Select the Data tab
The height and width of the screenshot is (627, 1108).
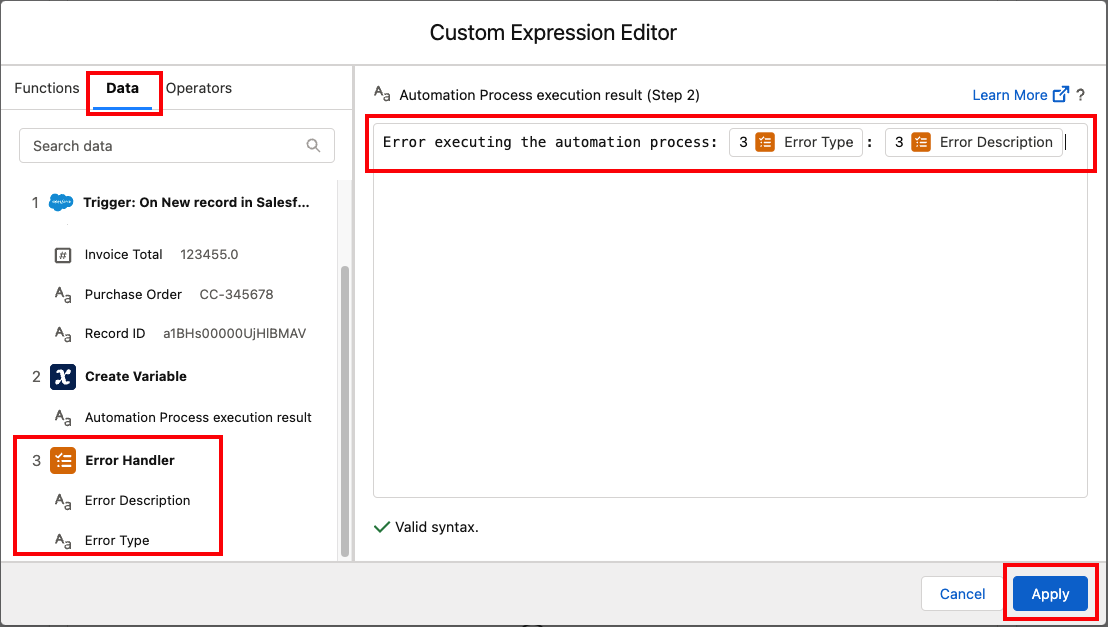coord(122,88)
